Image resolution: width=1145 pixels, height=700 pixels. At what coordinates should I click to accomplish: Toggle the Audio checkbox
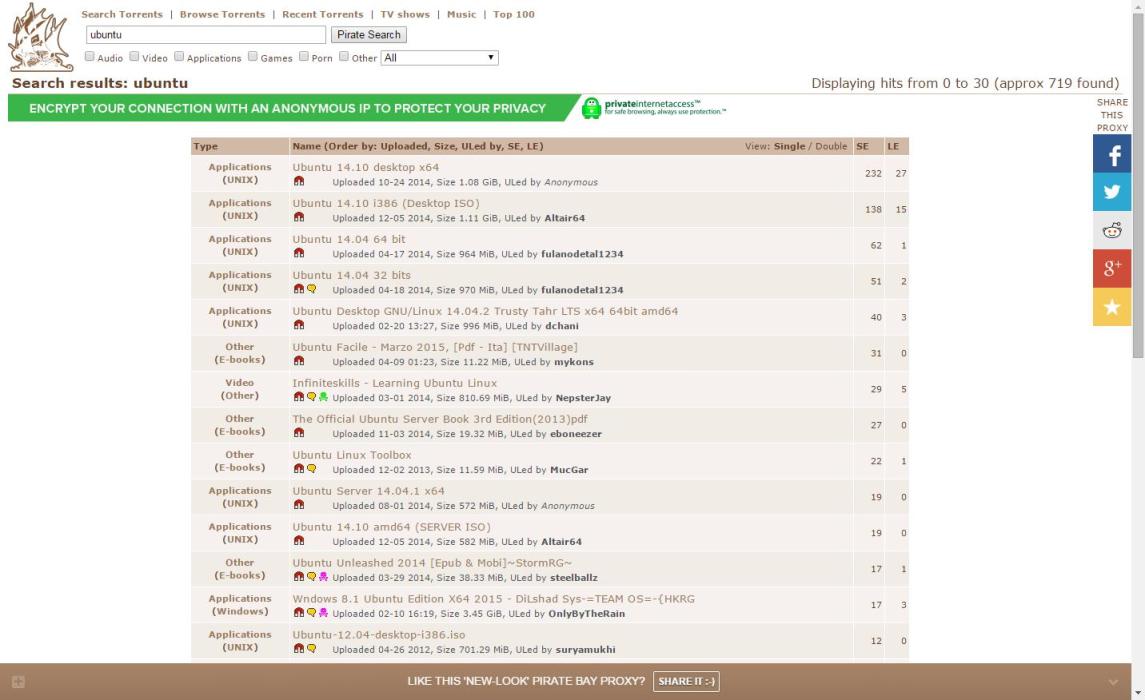click(90, 56)
